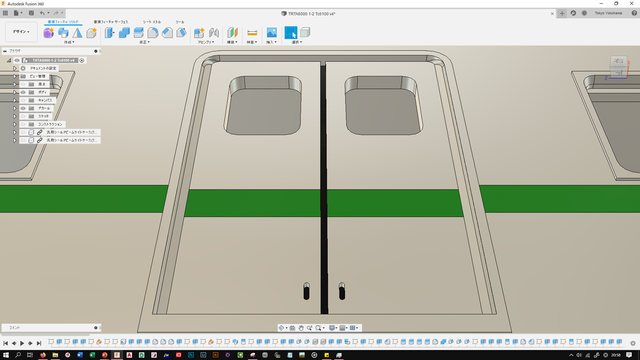The image size is (640, 360).
Task: Select the Chamfer tool
Action: click(167, 33)
